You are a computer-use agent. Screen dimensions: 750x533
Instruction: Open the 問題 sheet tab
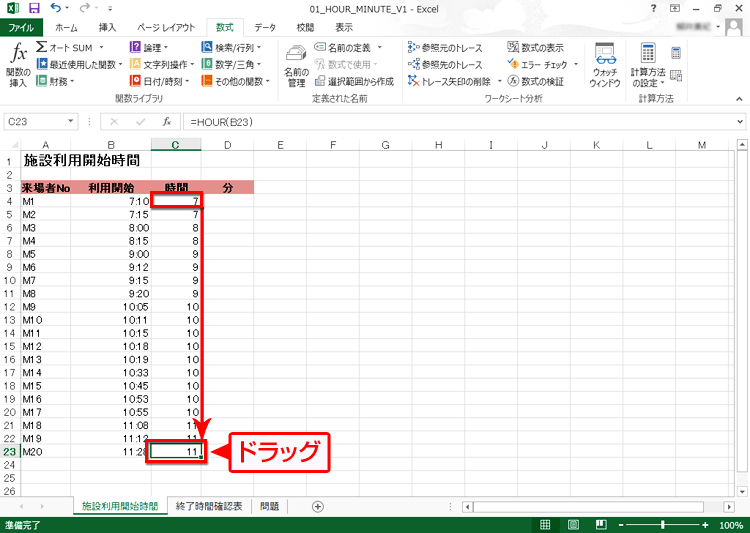pyautogui.click(x=269, y=506)
